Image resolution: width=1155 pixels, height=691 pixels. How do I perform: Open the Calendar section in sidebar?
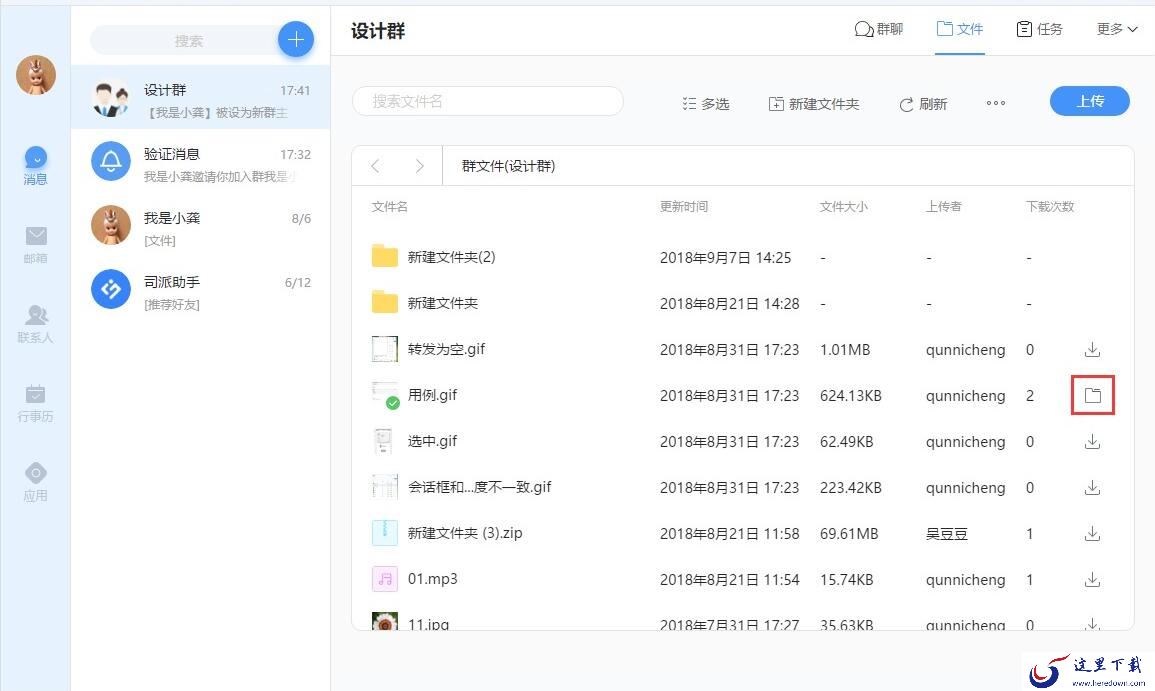point(36,402)
